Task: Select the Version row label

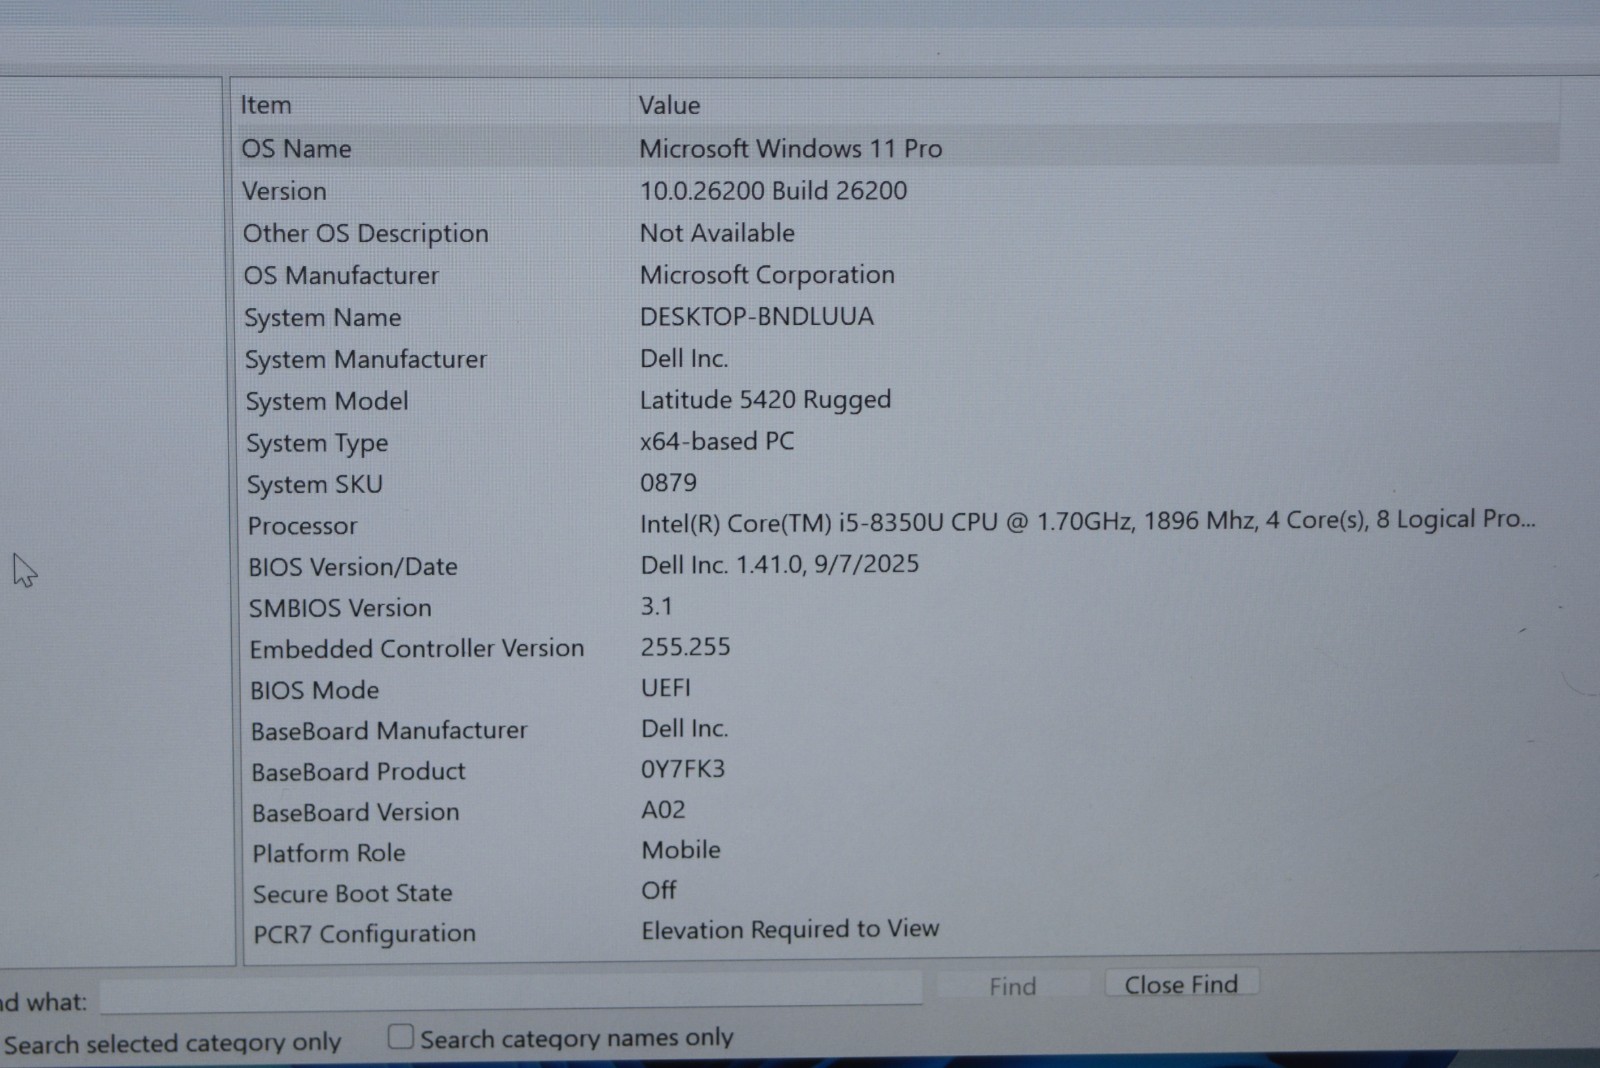Action: (x=284, y=191)
